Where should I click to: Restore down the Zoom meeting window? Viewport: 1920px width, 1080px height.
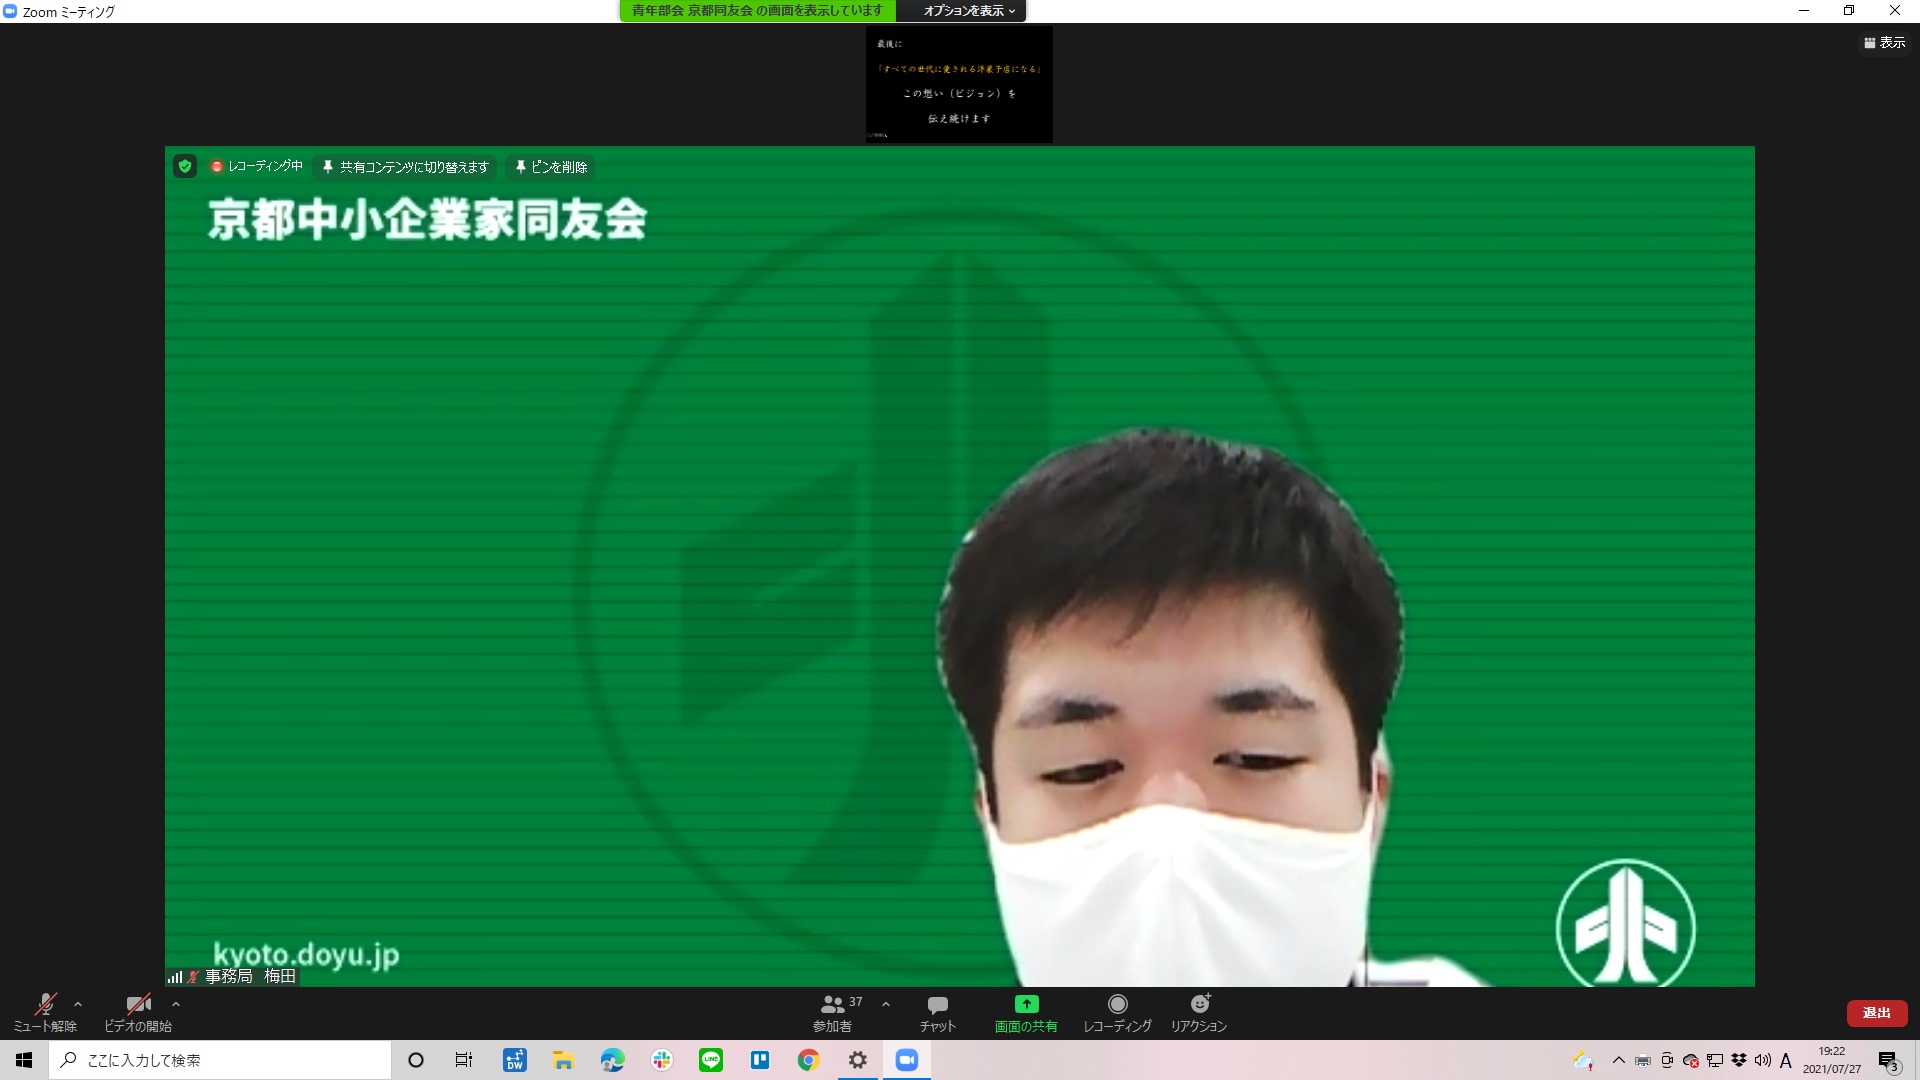pos(1849,11)
